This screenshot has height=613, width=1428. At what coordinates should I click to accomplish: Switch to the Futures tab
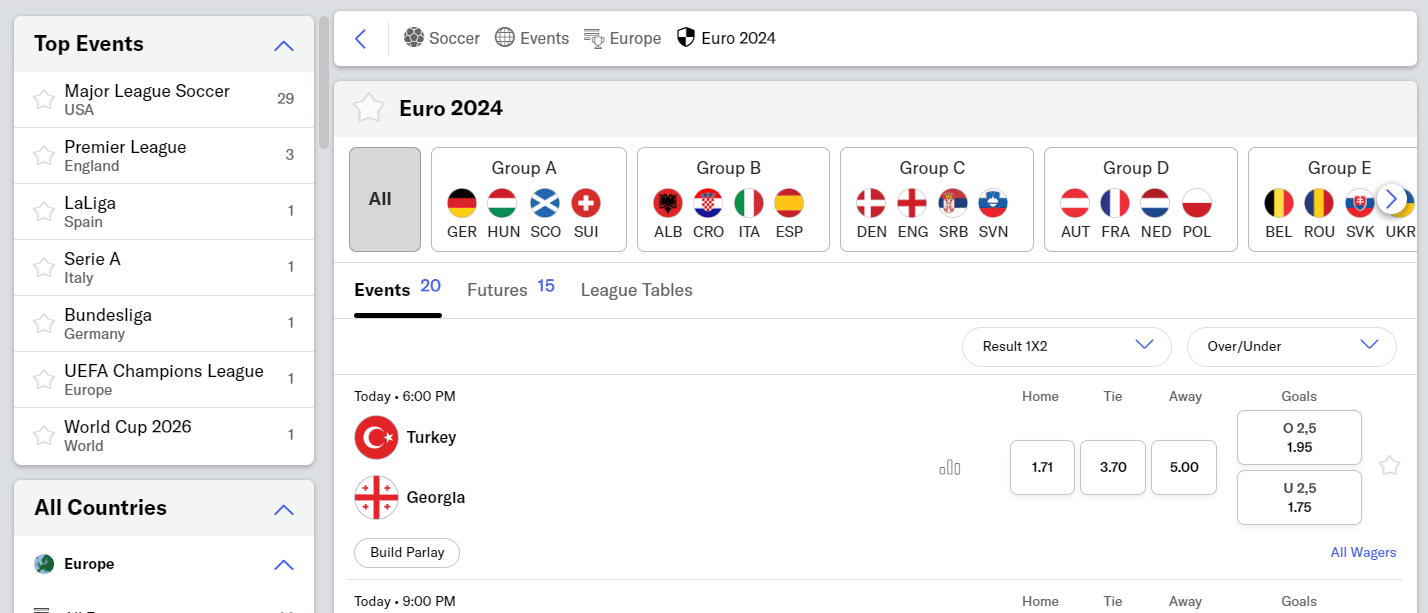pos(497,289)
